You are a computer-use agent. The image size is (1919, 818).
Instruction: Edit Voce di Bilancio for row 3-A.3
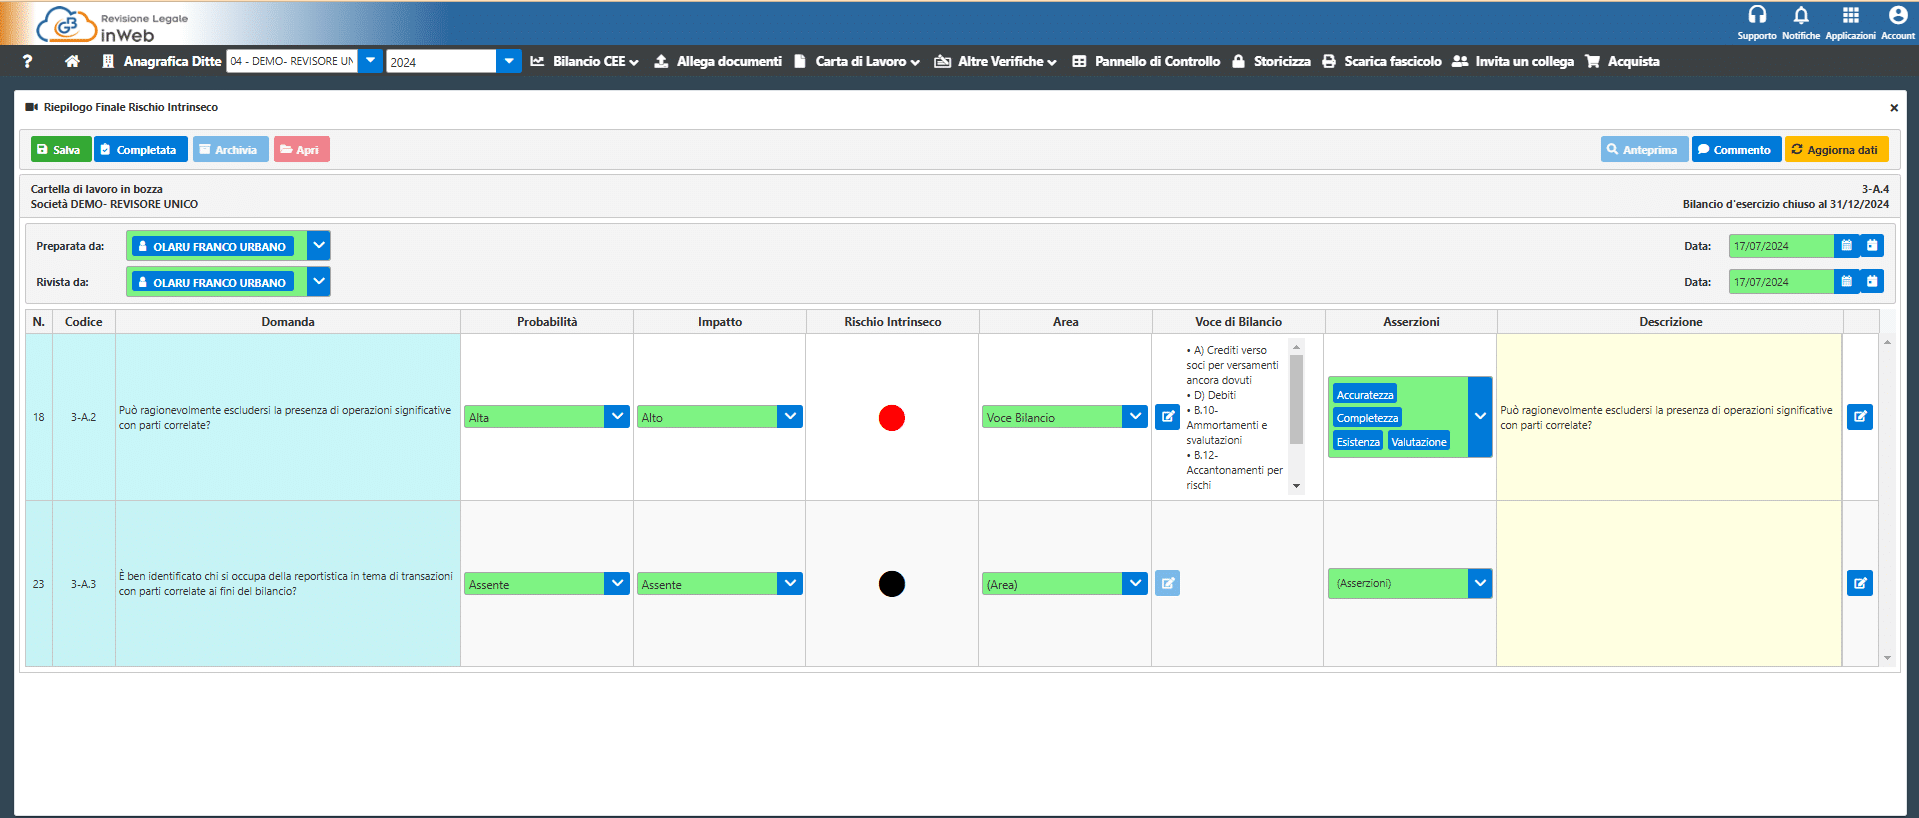1167,583
